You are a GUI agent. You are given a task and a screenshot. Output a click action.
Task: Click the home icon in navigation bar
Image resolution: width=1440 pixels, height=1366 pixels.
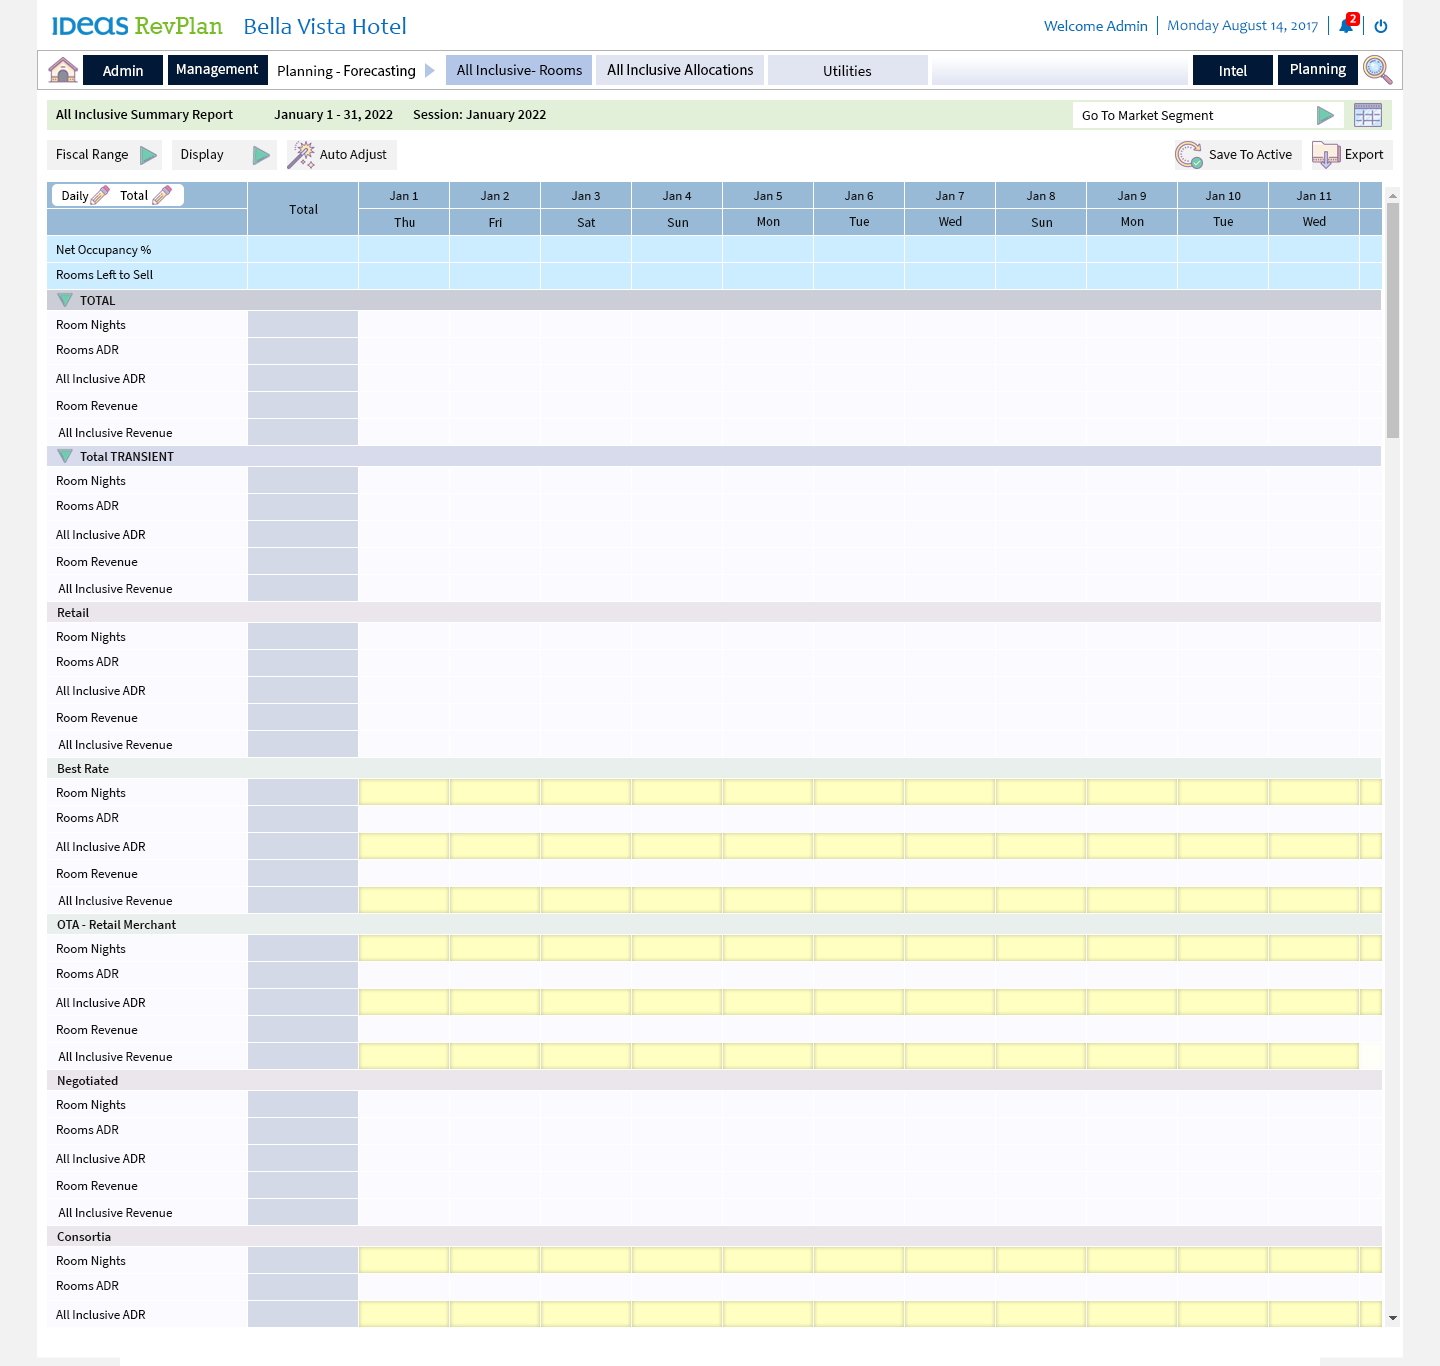63,70
